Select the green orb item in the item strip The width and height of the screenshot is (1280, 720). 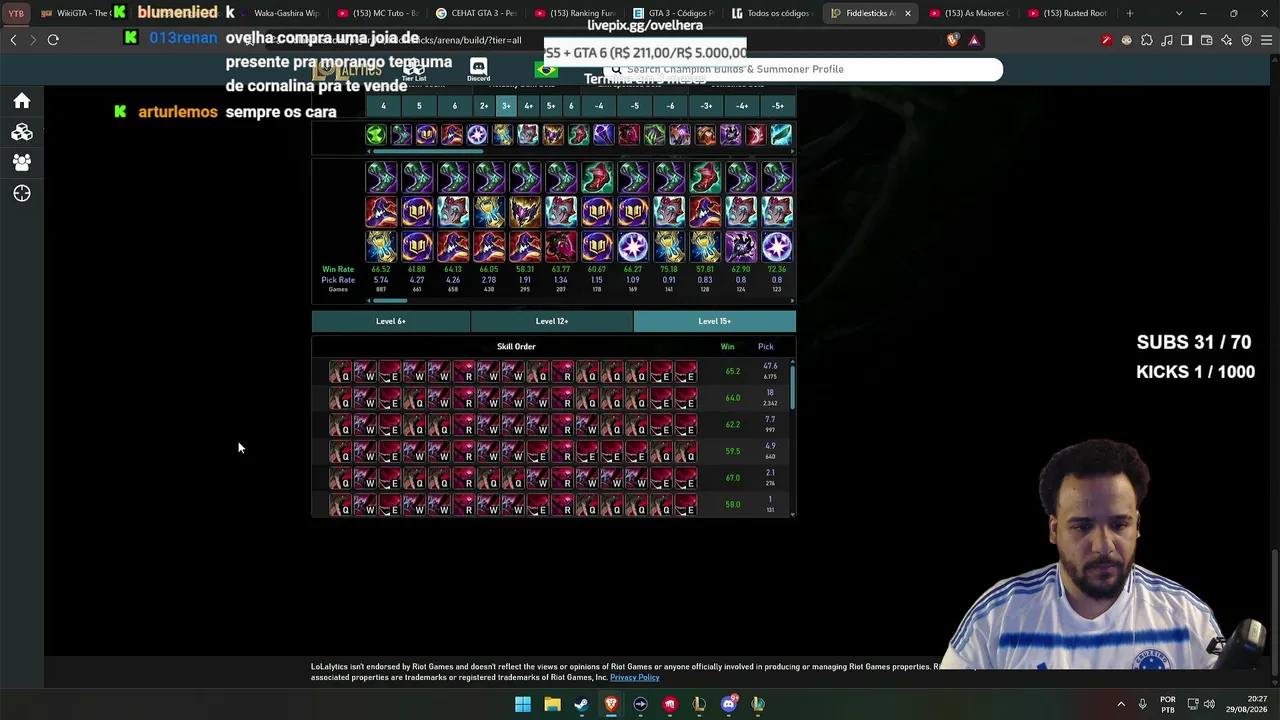click(x=376, y=135)
